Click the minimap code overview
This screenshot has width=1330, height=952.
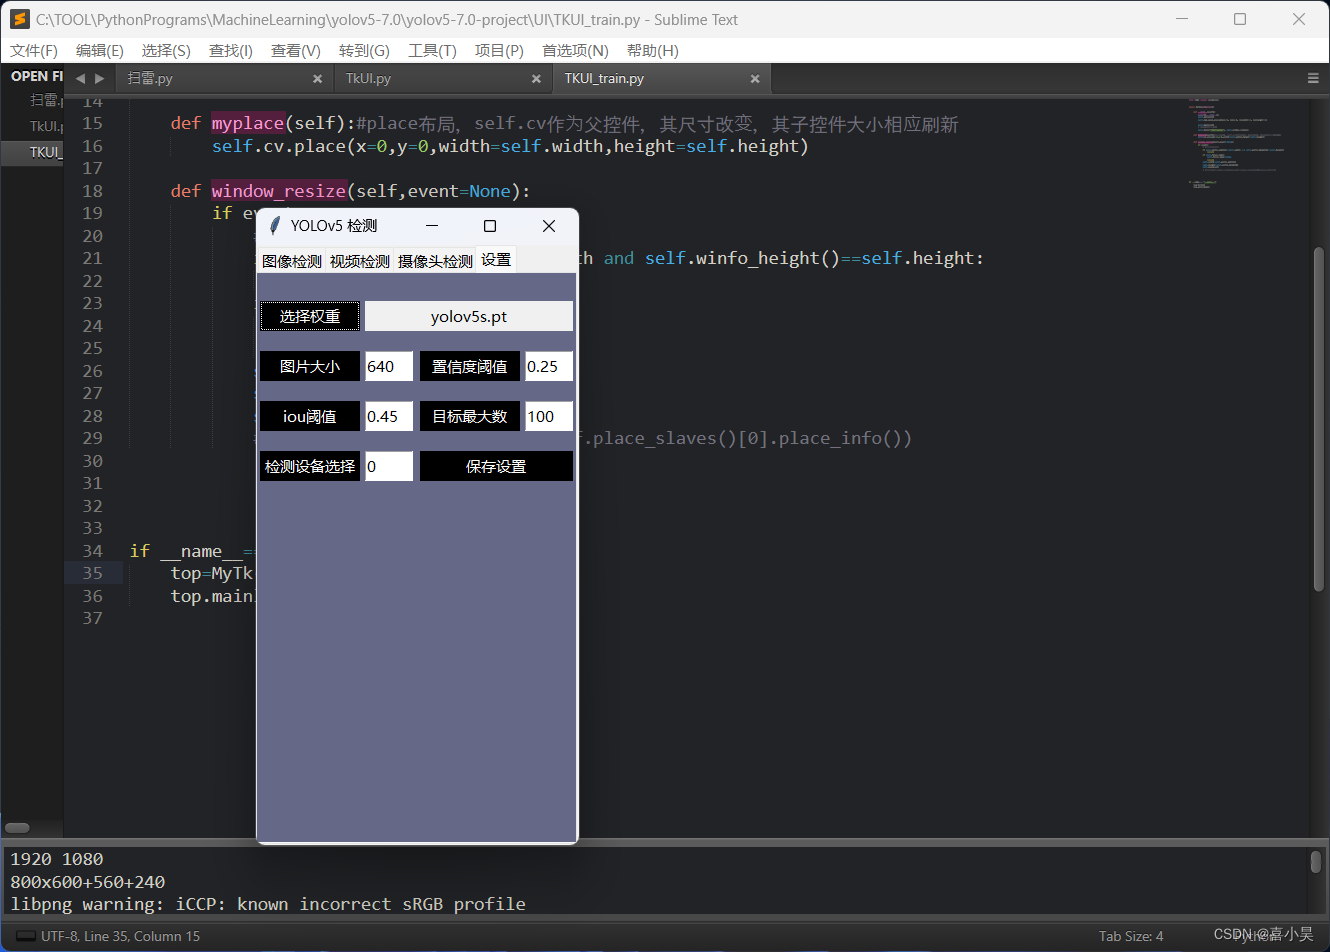(x=1238, y=142)
